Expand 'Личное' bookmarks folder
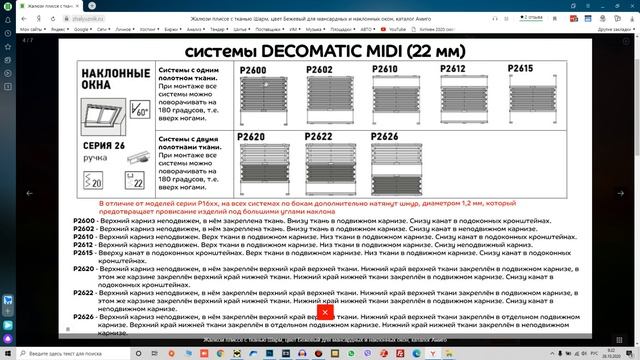This screenshot has width=640, height=360. click(x=124, y=29)
